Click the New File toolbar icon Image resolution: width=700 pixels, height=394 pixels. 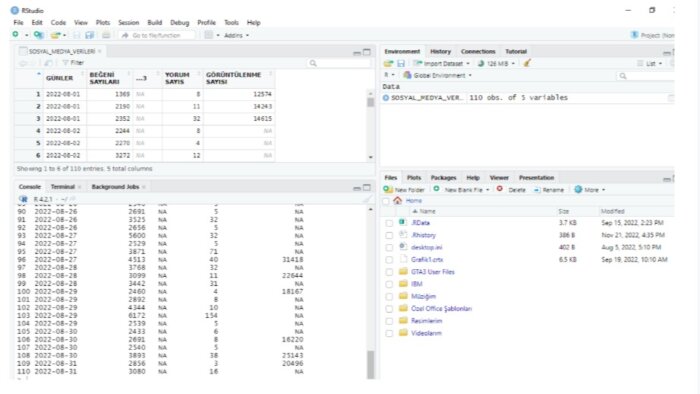(16, 35)
